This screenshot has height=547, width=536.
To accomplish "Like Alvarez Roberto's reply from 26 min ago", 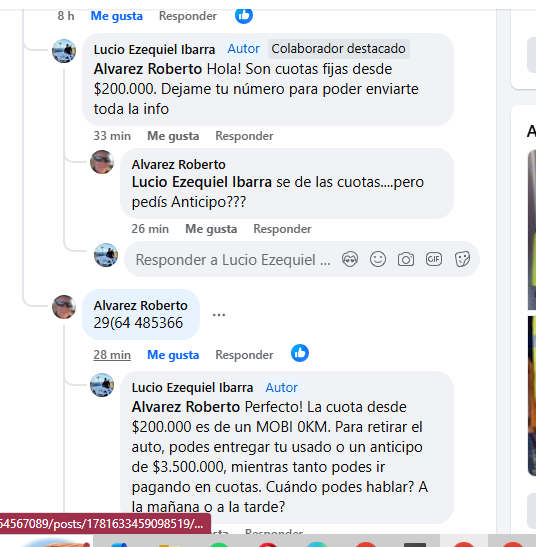I will pyautogui.click(x=211, y=229).
